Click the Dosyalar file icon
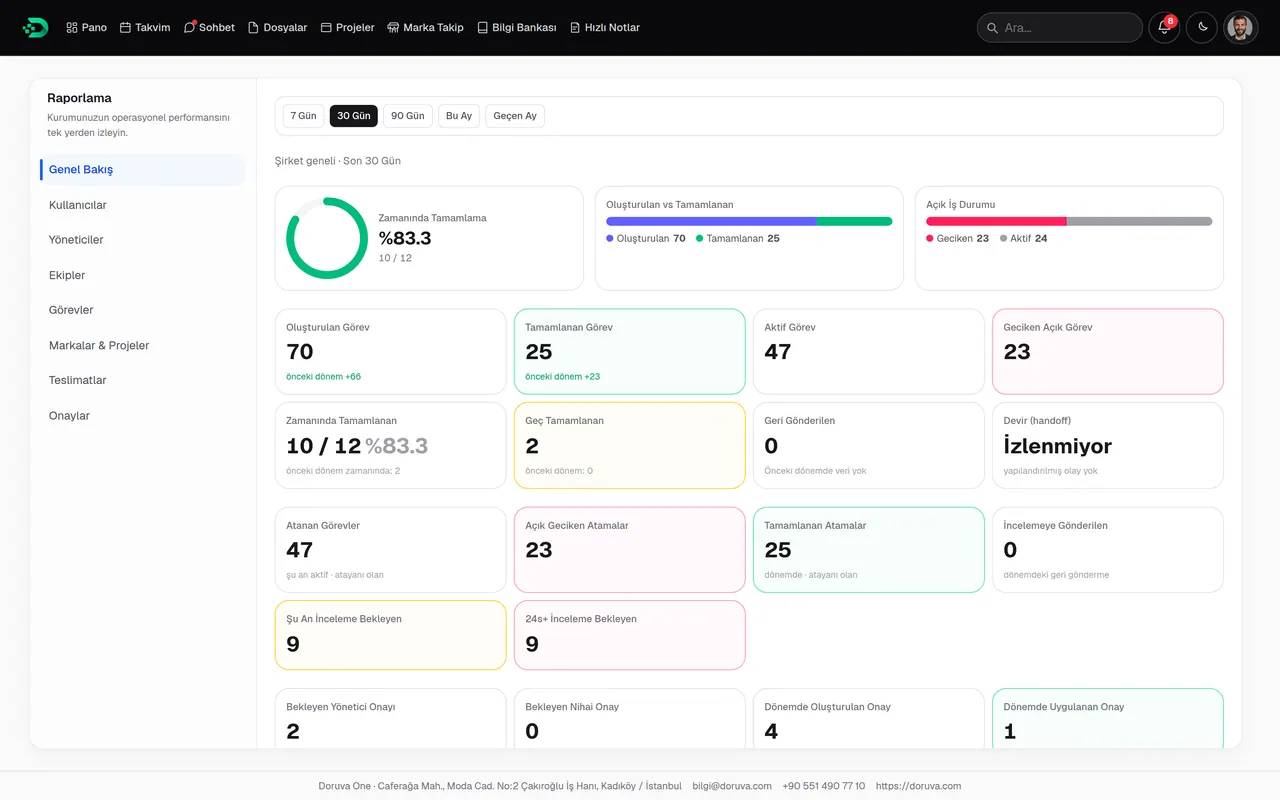The width and height of the screenshot is (1280, 800). point(253,28)
